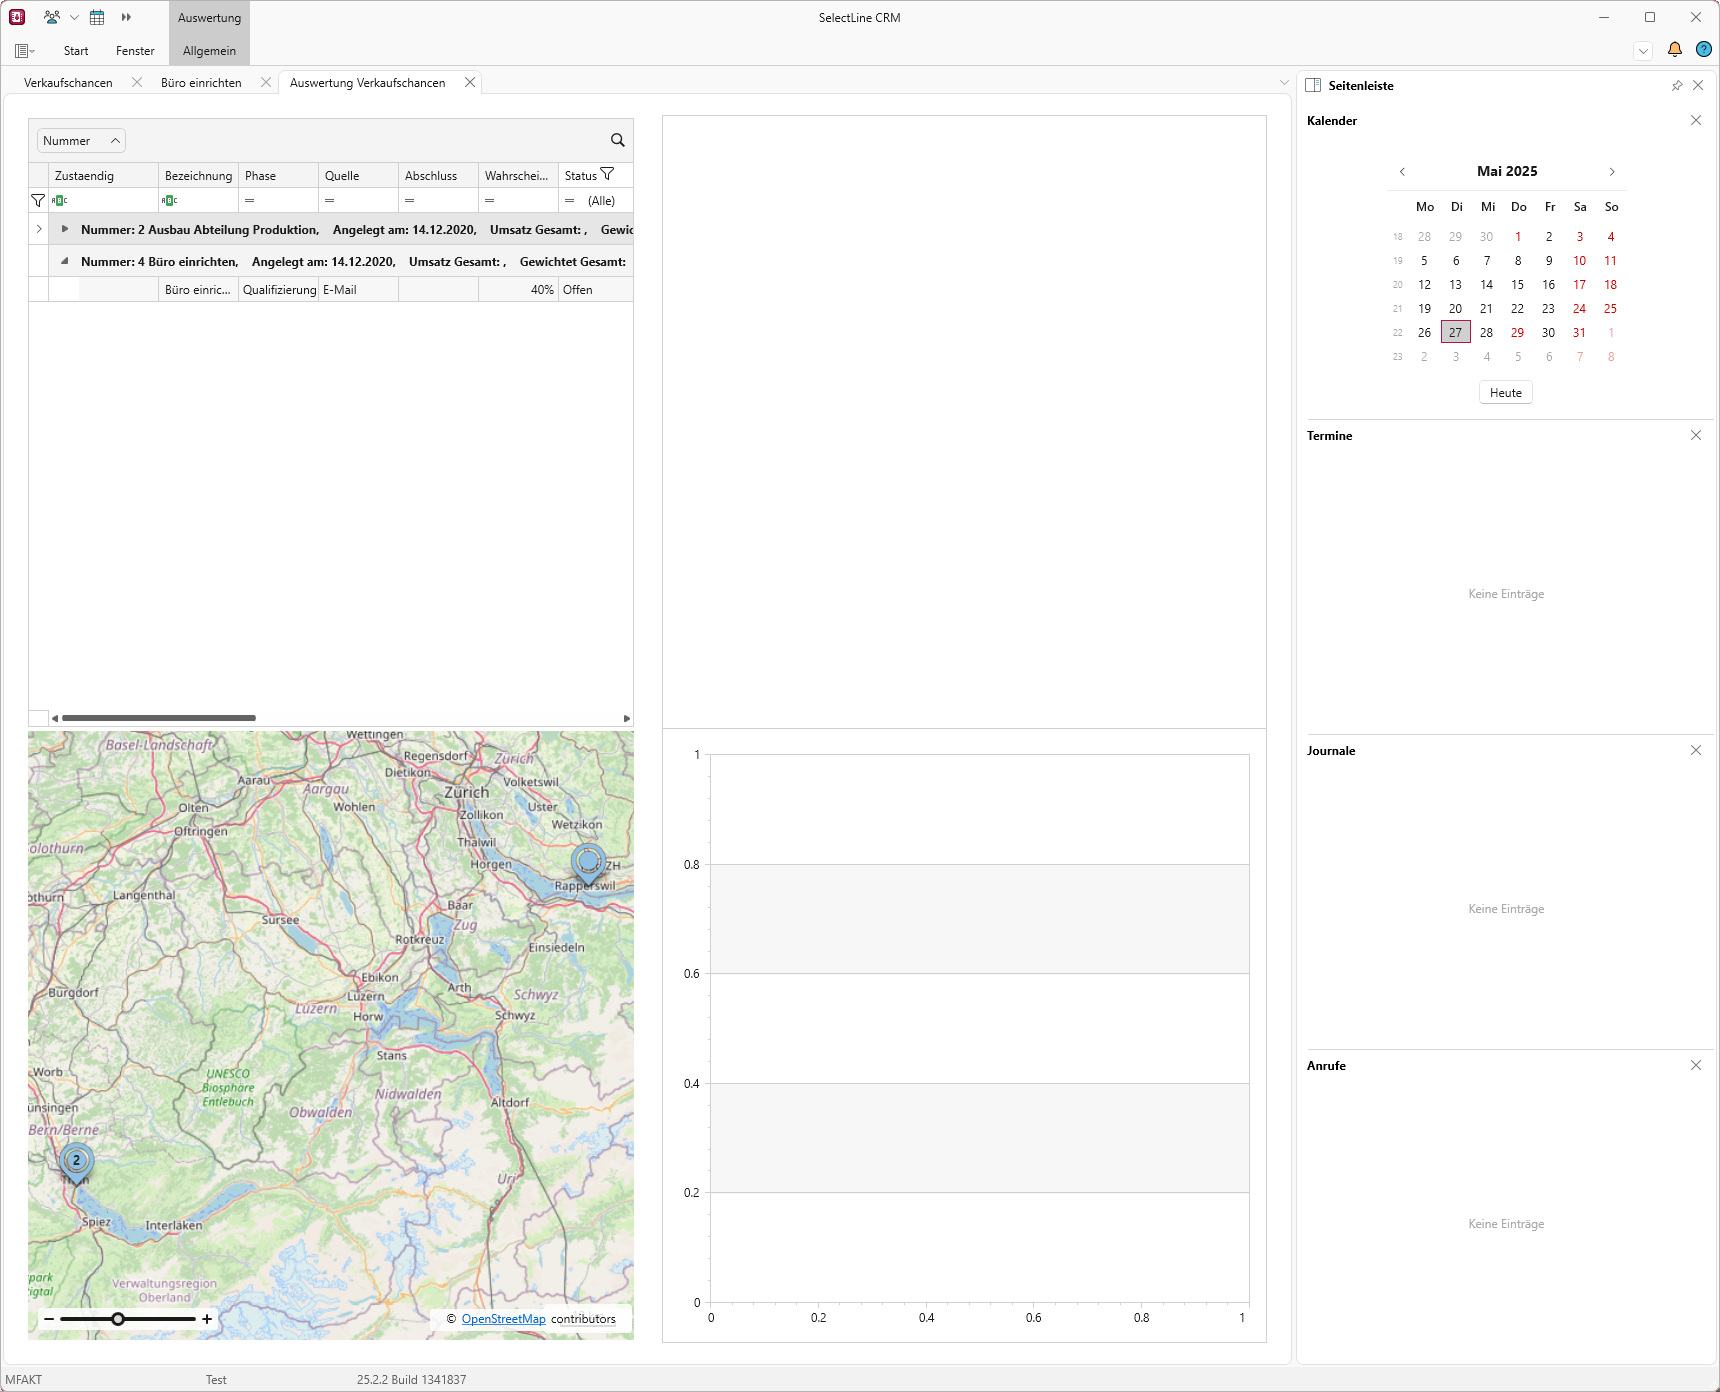Close the Seitenleiste panel
The height and width of the screenshot is (1392, 1720).
(1698, 86)
